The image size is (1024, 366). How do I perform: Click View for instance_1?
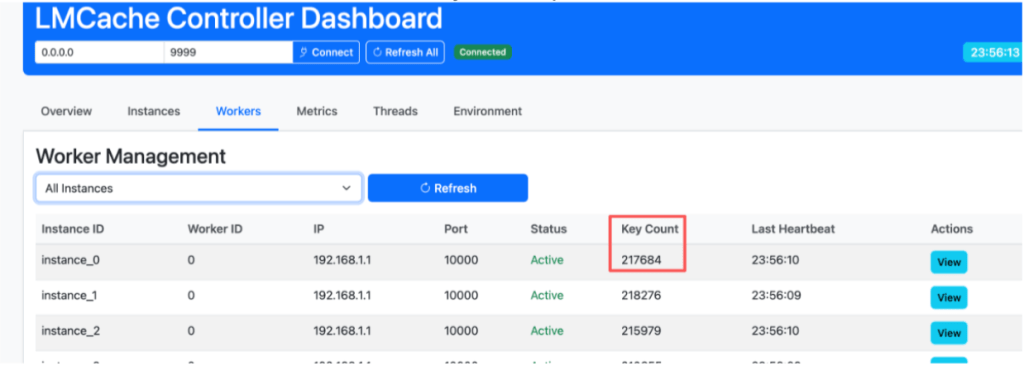click(x=949, y=297)
